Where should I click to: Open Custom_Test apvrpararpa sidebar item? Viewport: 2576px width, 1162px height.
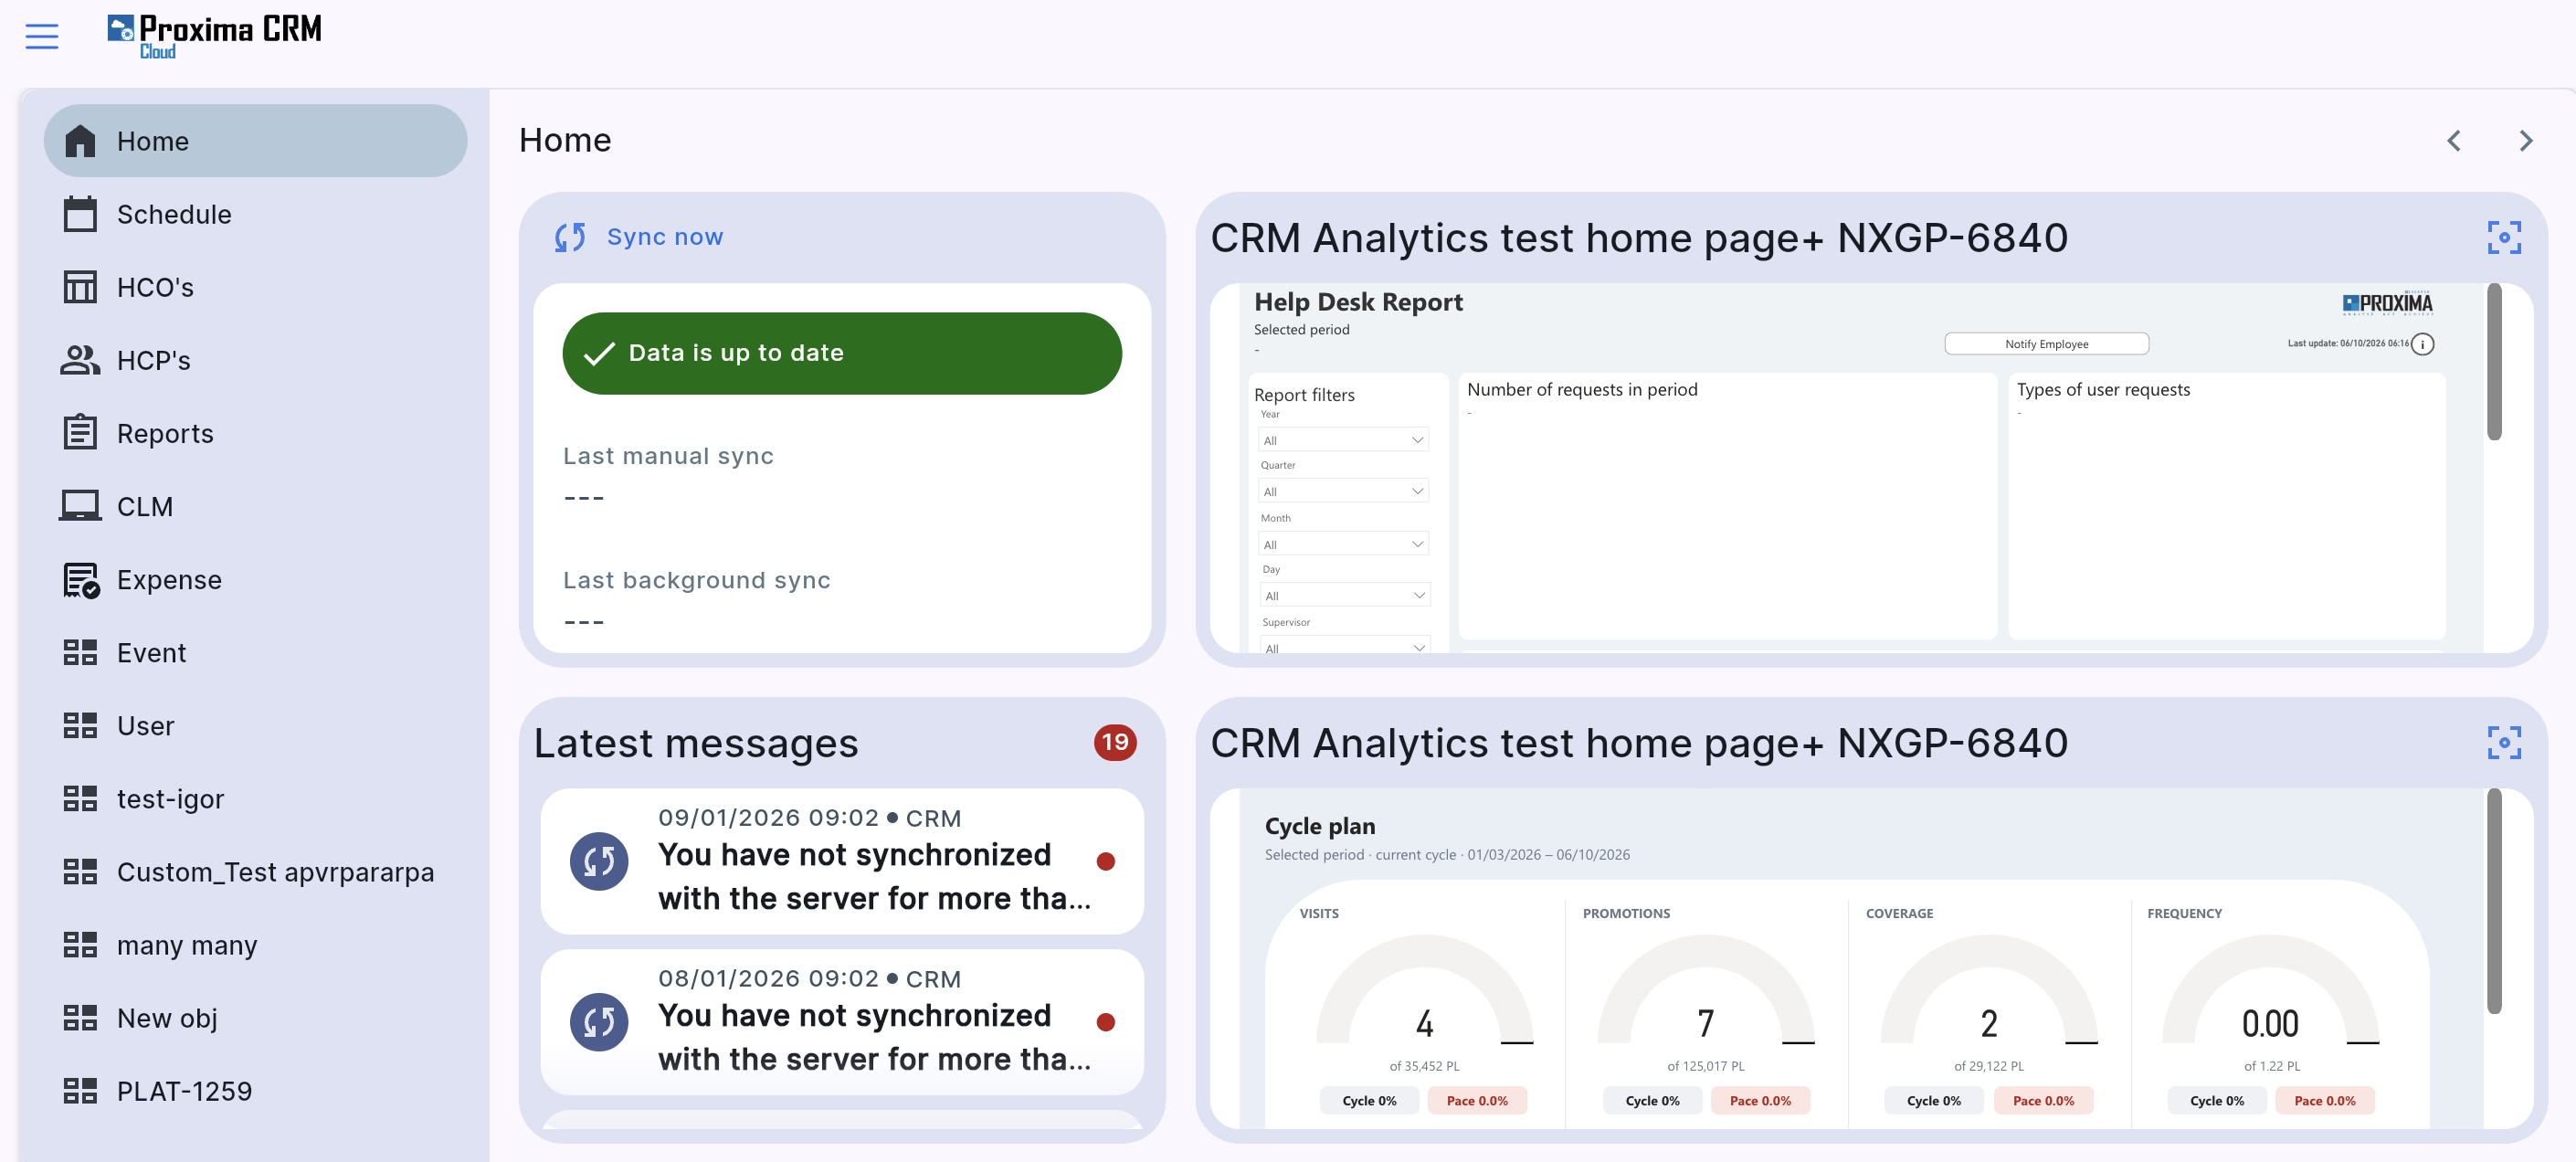256,872
